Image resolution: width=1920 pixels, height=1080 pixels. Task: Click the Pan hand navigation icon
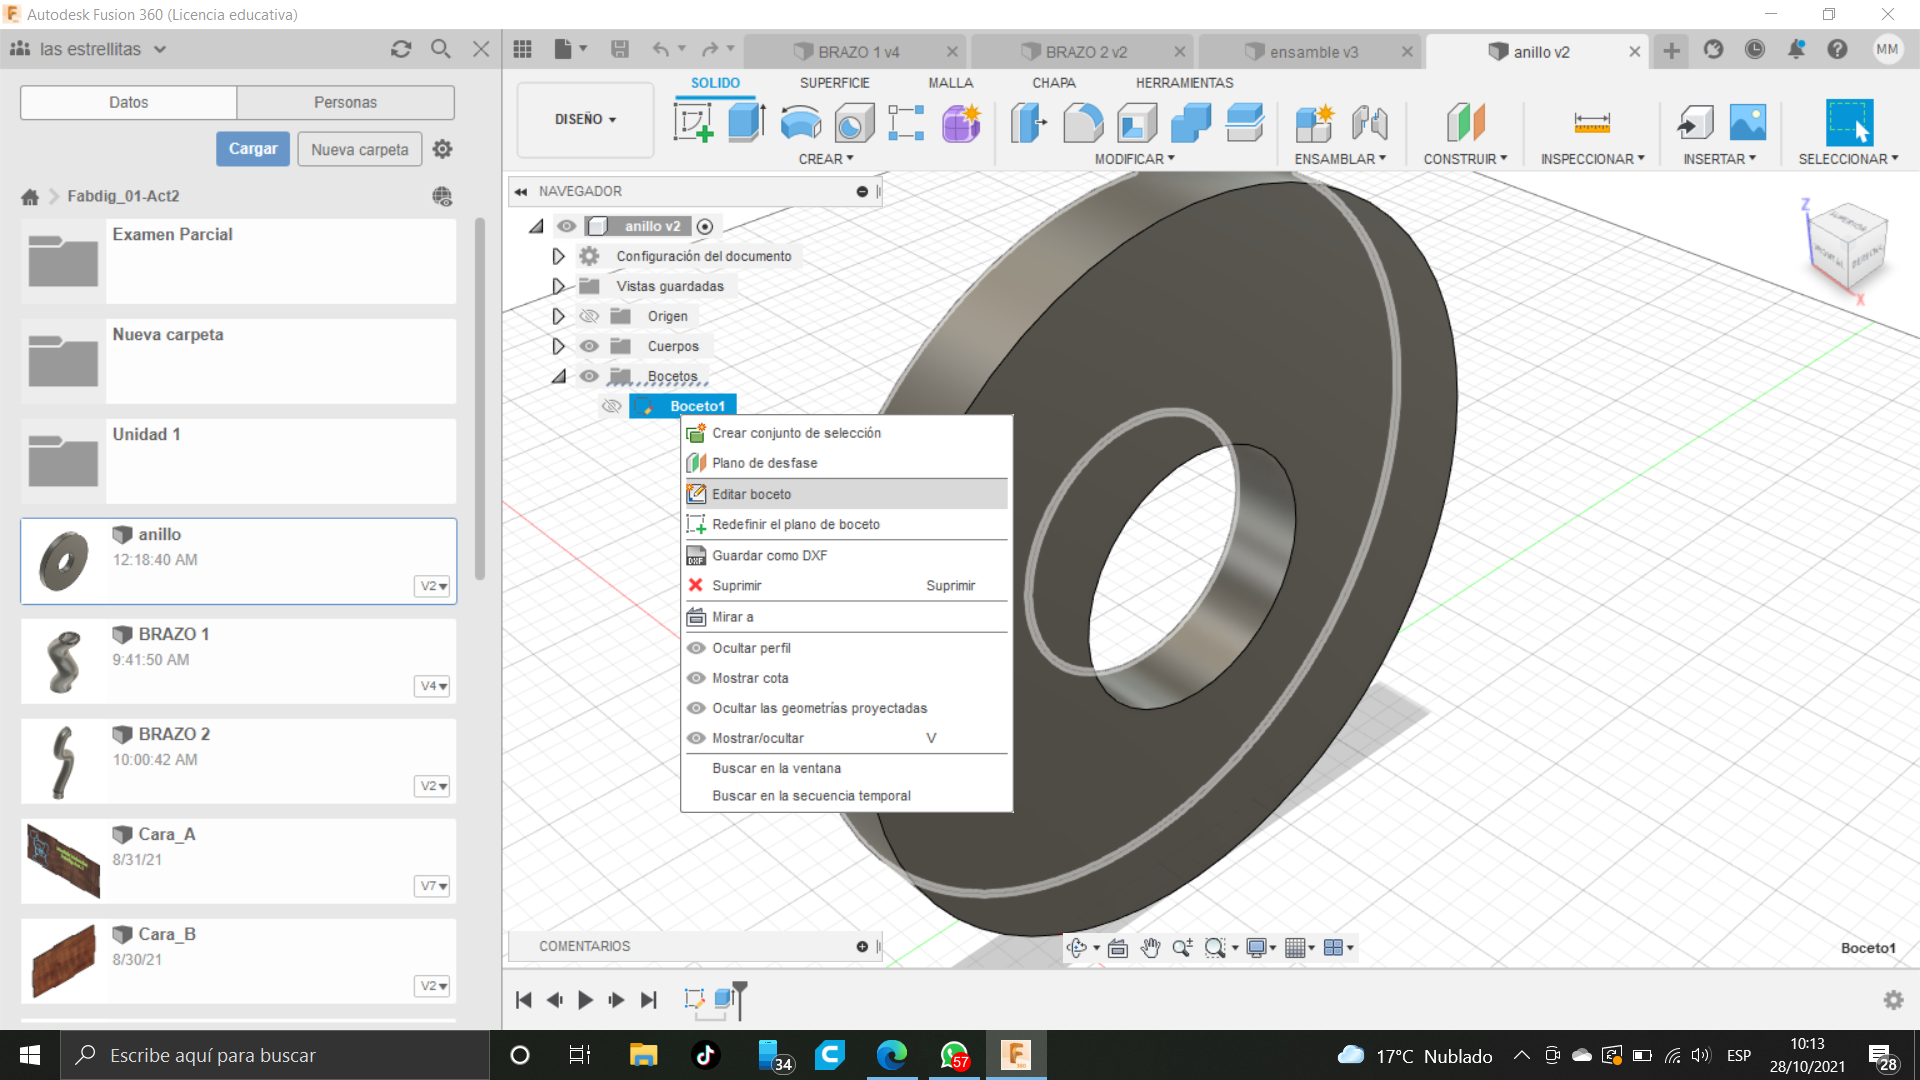(1150, 948)
